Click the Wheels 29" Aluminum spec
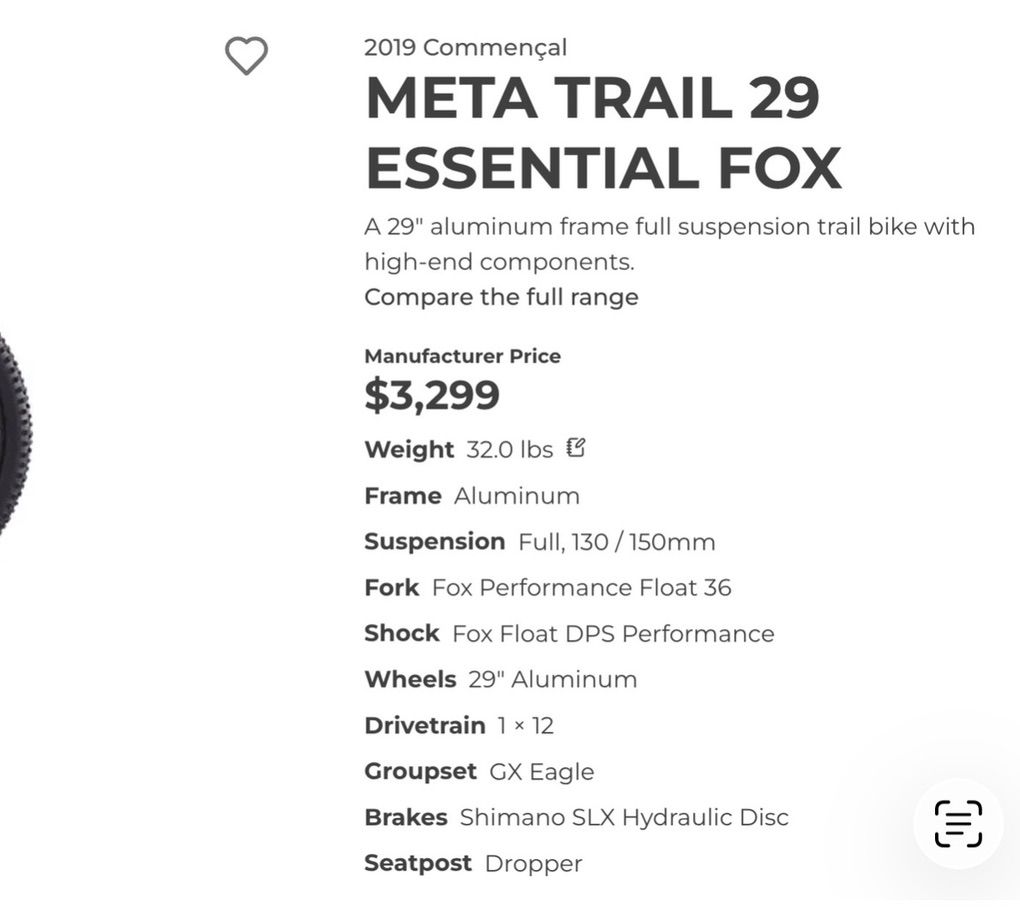Image resolution: width=1020 pixels, height=914 pixels. 500,680
